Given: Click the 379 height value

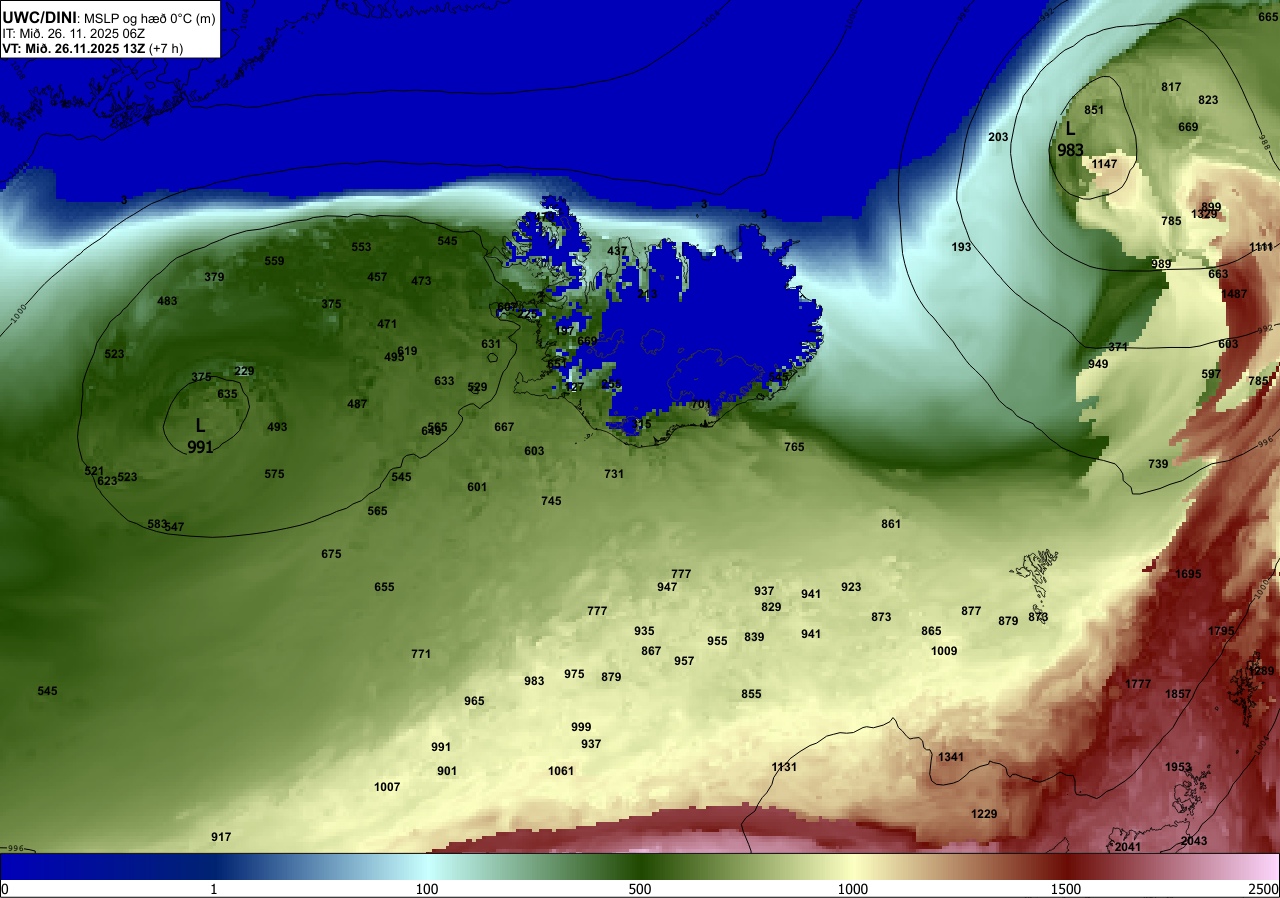Looking at the screenshot, I should [214, 277].
